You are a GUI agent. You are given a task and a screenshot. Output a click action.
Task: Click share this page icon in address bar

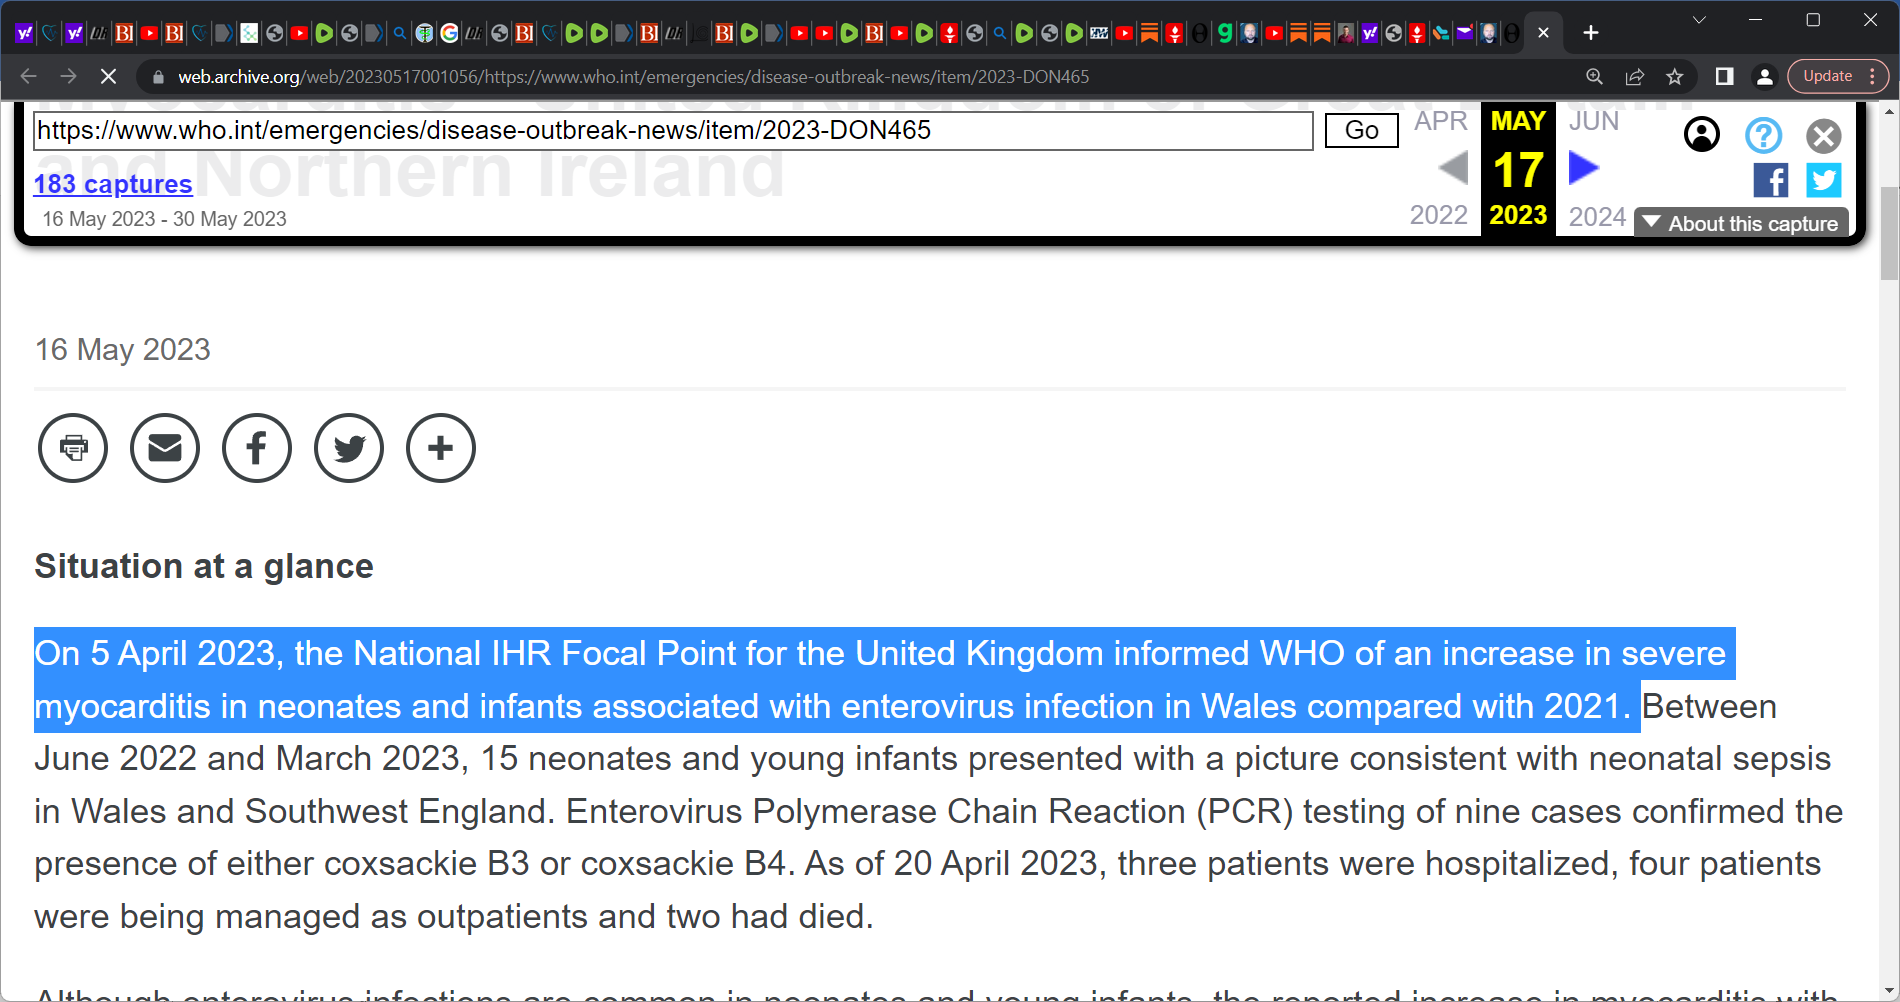click(1635, 76)
